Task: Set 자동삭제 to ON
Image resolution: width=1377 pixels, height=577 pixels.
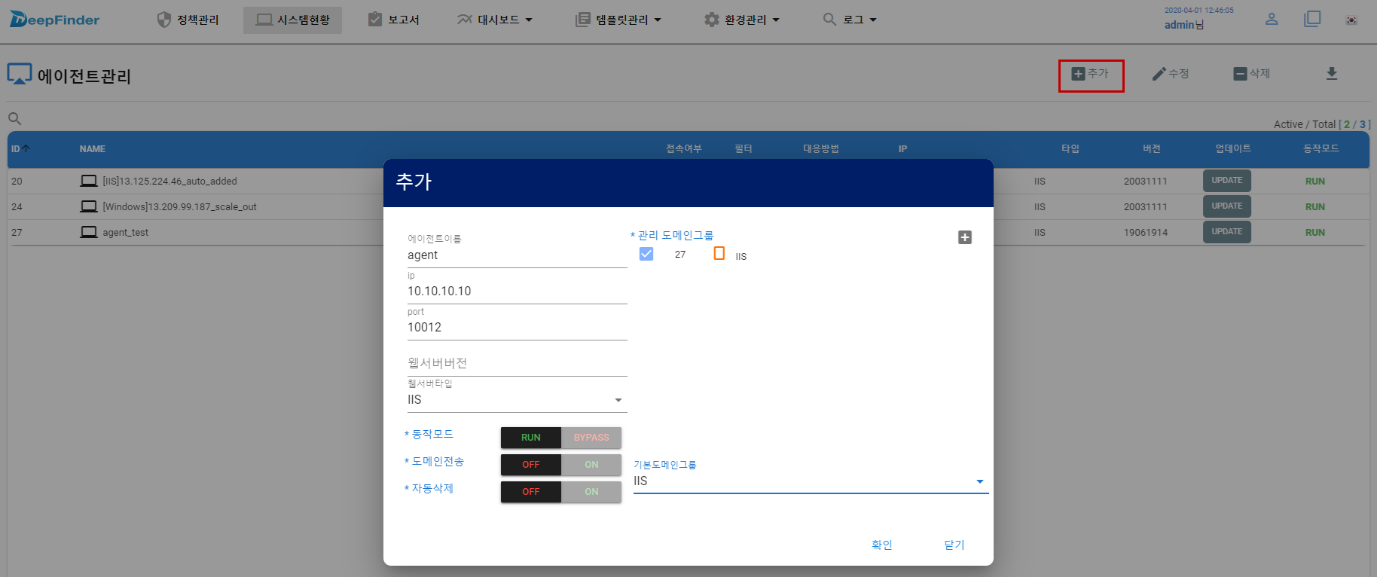Action: (x=591, y=492)
